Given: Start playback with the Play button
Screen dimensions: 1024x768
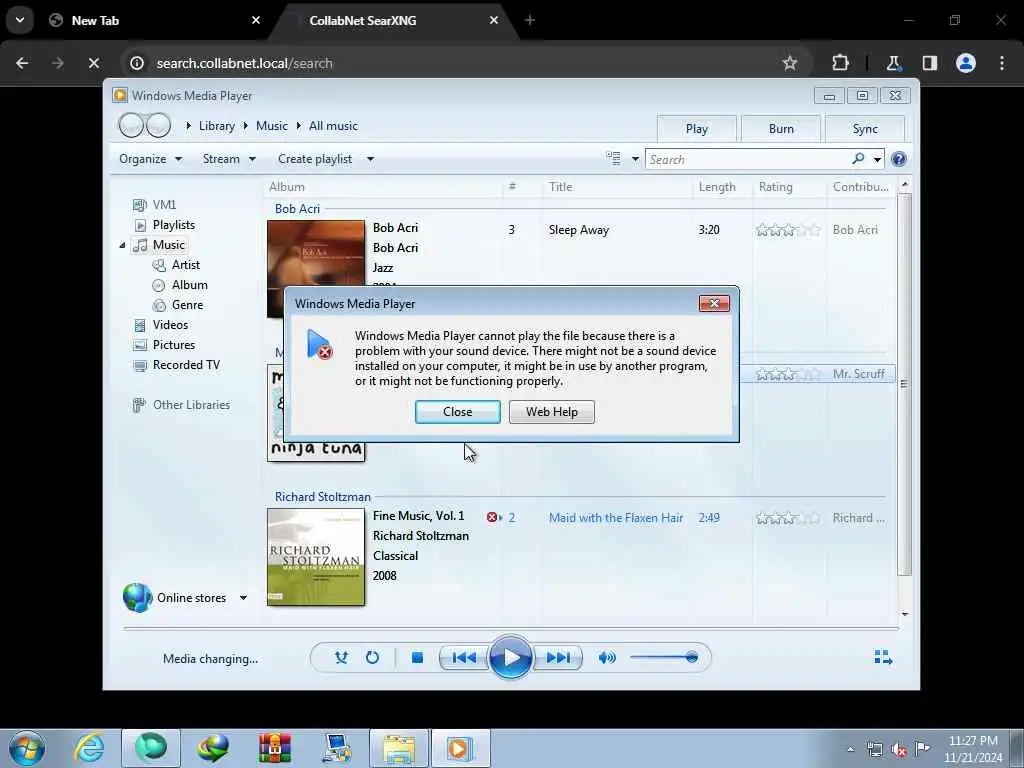Looking at the screenshot, I should click(x=510, y=658).
